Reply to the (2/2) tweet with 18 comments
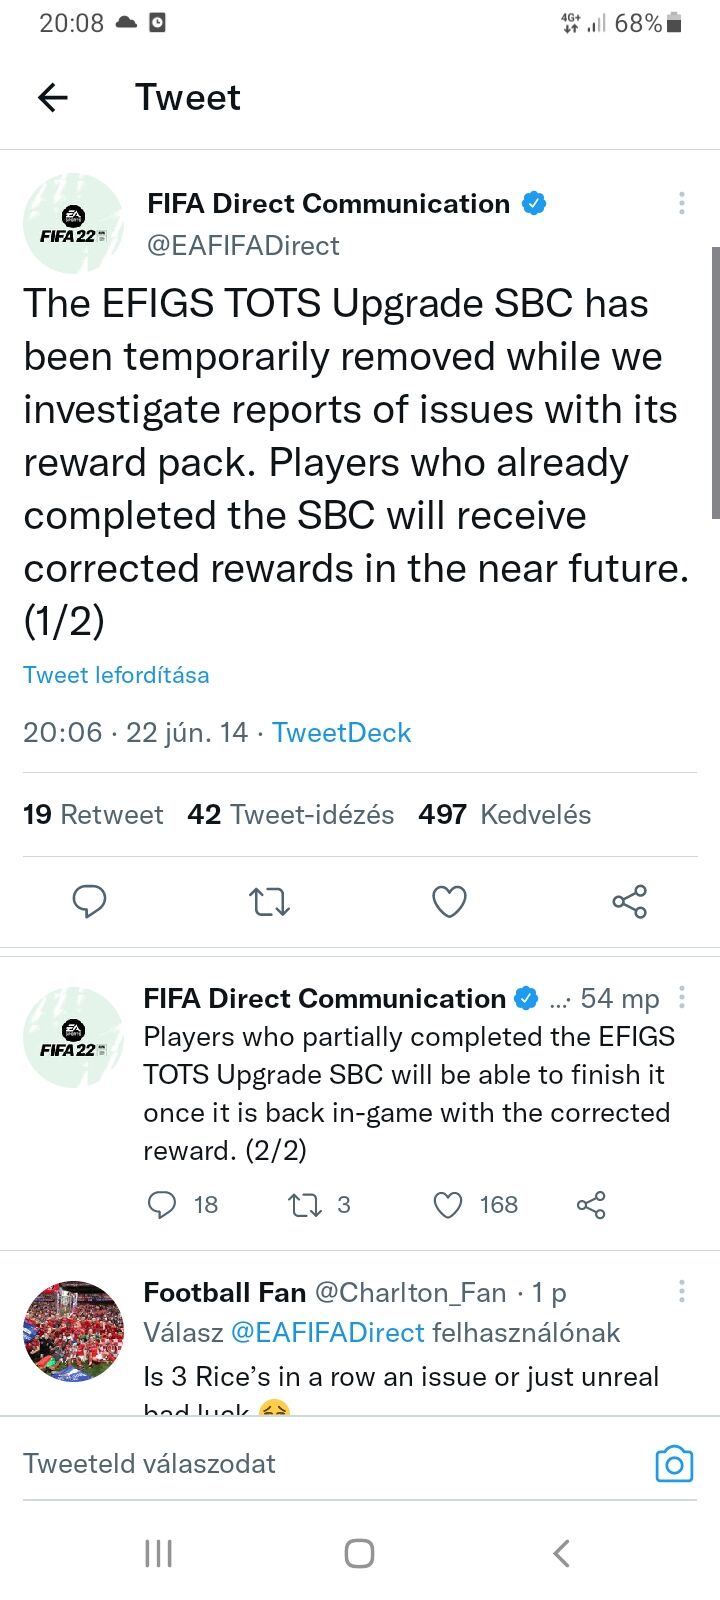The image size is (720, 1600). [162, 1205]
